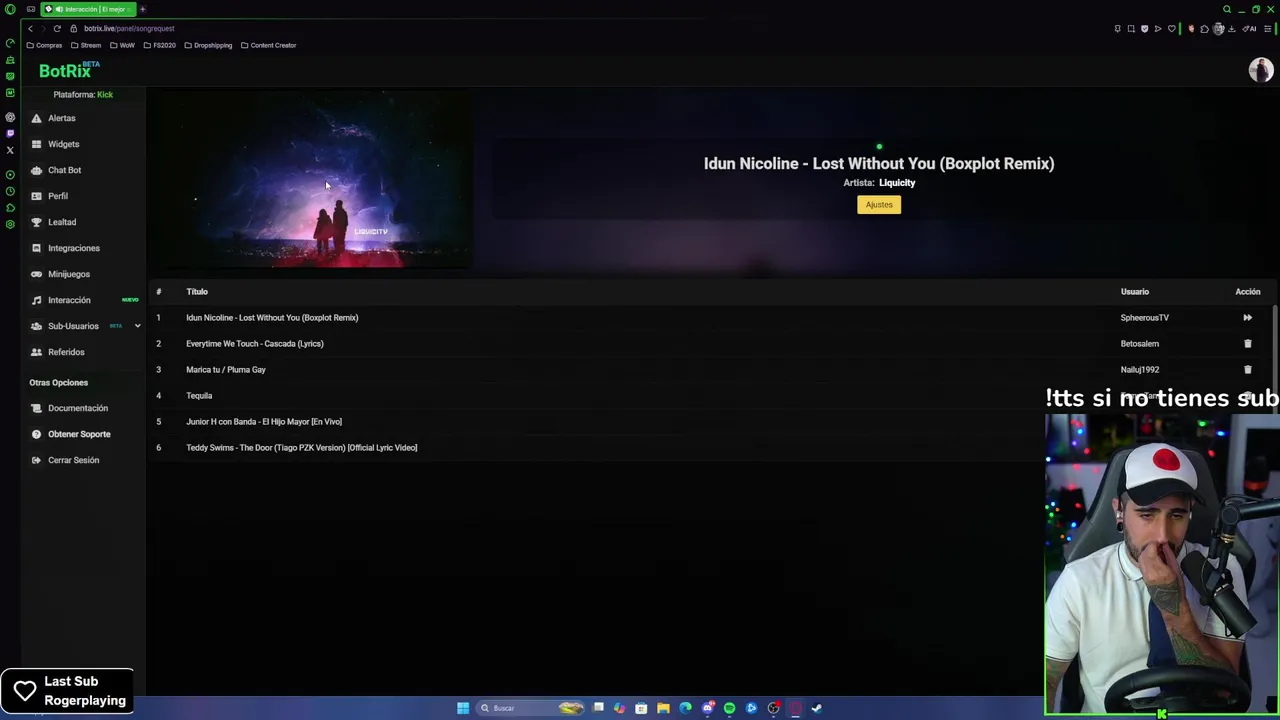The height and width of the screenshot is (720, 1280).
Task: Open the Lealtad section
Action: tap(62, 222)
